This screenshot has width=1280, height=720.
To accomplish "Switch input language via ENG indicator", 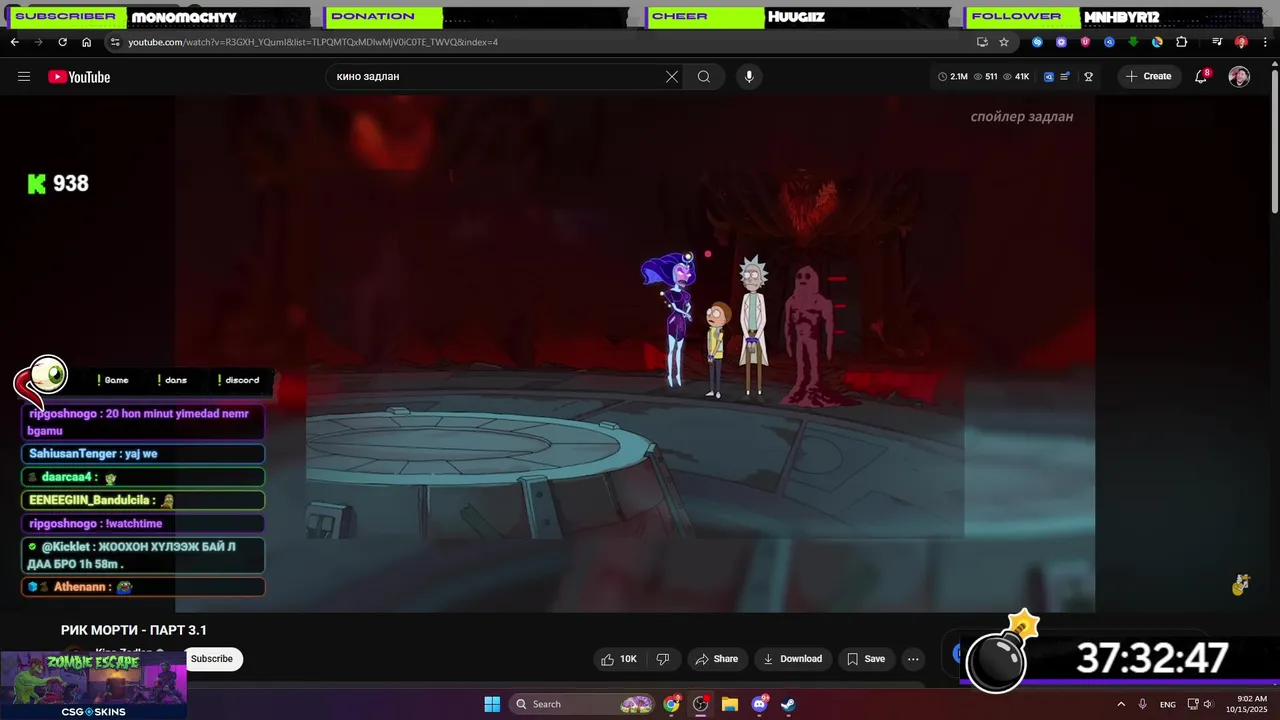I will click(x=1168, y=705).
